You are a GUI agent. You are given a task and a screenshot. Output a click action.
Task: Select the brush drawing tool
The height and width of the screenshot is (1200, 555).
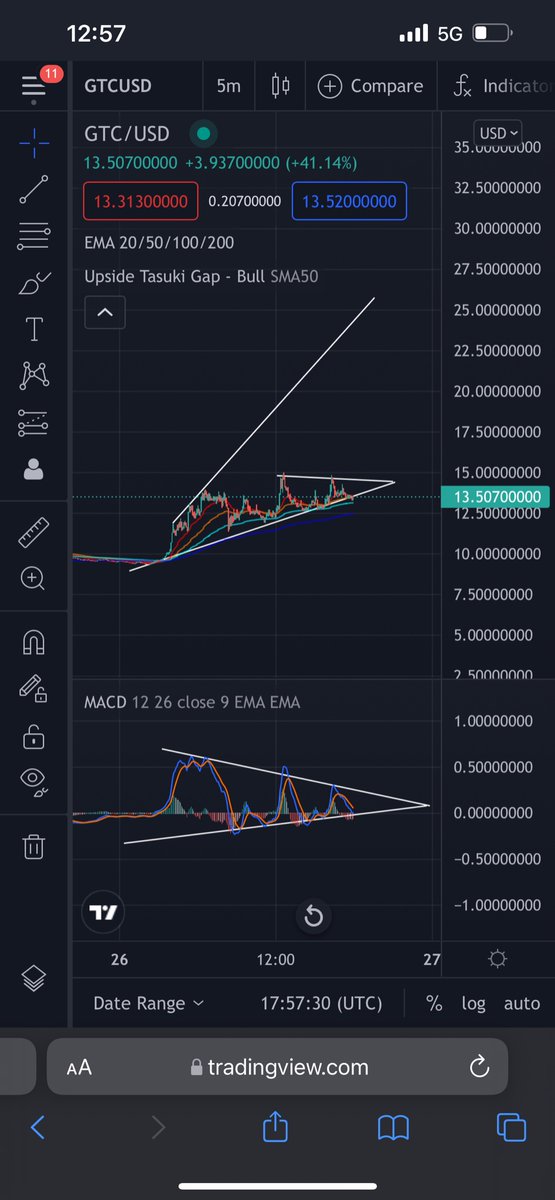tap(34, 283)
